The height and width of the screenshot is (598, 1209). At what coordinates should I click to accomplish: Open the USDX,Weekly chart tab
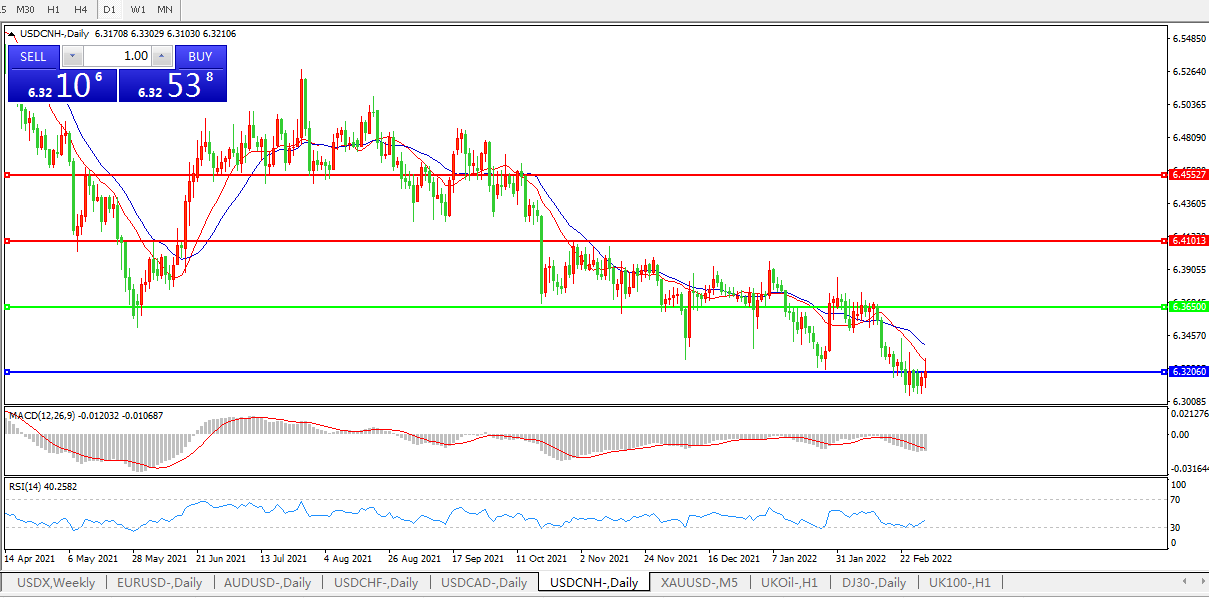click(x=56, y=582)
